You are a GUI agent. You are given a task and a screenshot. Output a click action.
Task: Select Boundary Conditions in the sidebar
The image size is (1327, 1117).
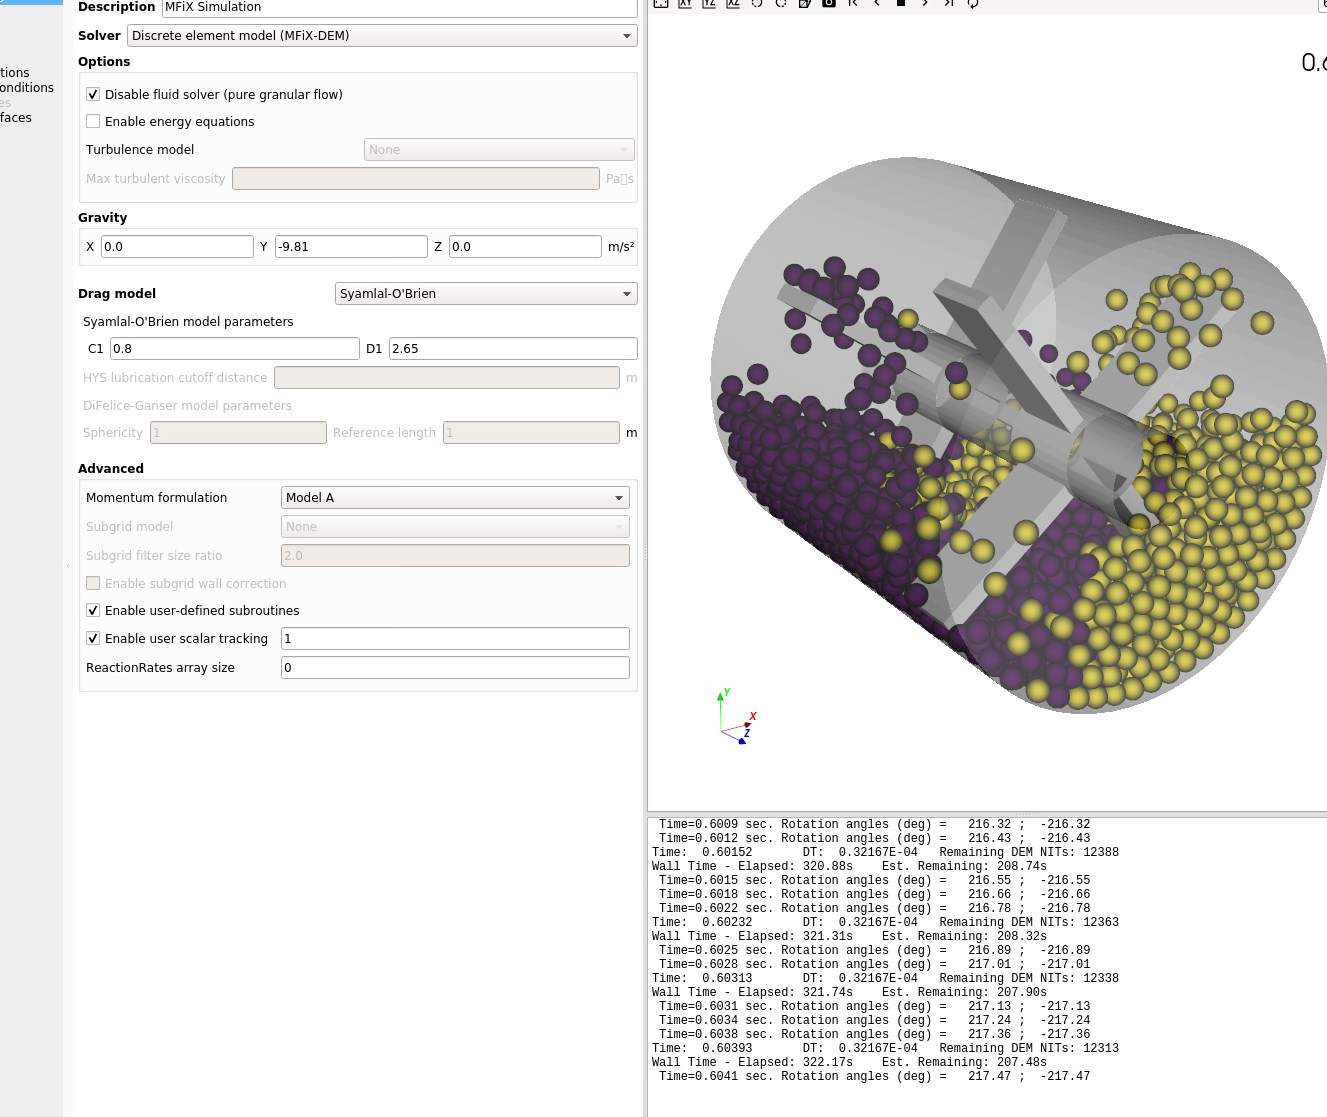26,88
